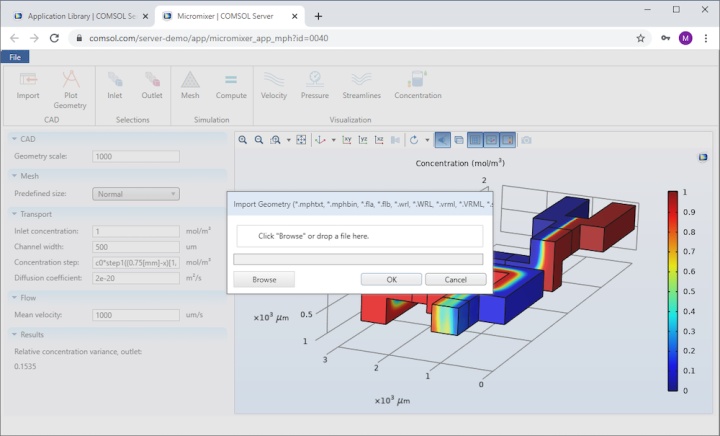The height and width of the screenshot is (436, 720).
Task: Click the Concentration step field
Action: pos(136,263)
